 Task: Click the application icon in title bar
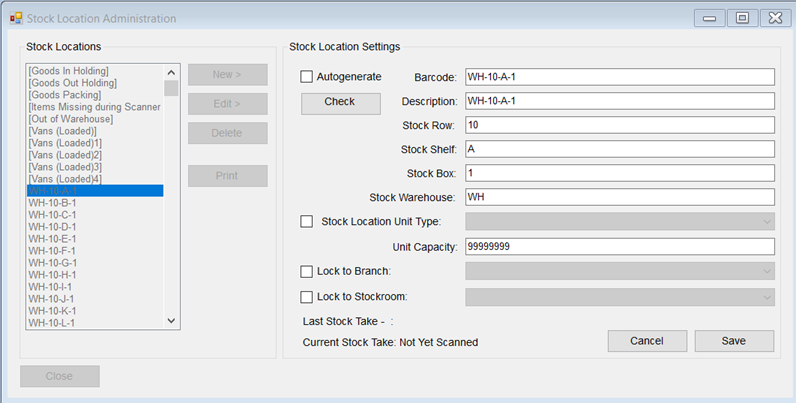(x=15, y=18)
